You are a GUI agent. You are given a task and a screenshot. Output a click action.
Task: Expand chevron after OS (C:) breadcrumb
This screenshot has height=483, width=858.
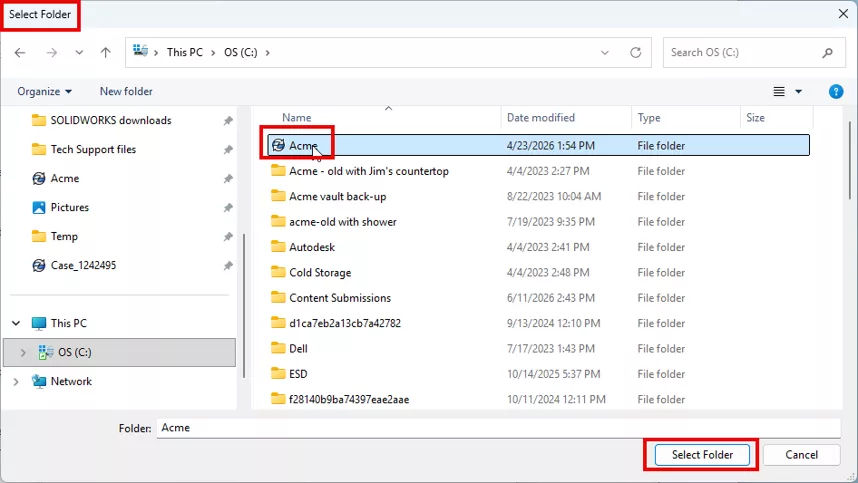point(268,53)
